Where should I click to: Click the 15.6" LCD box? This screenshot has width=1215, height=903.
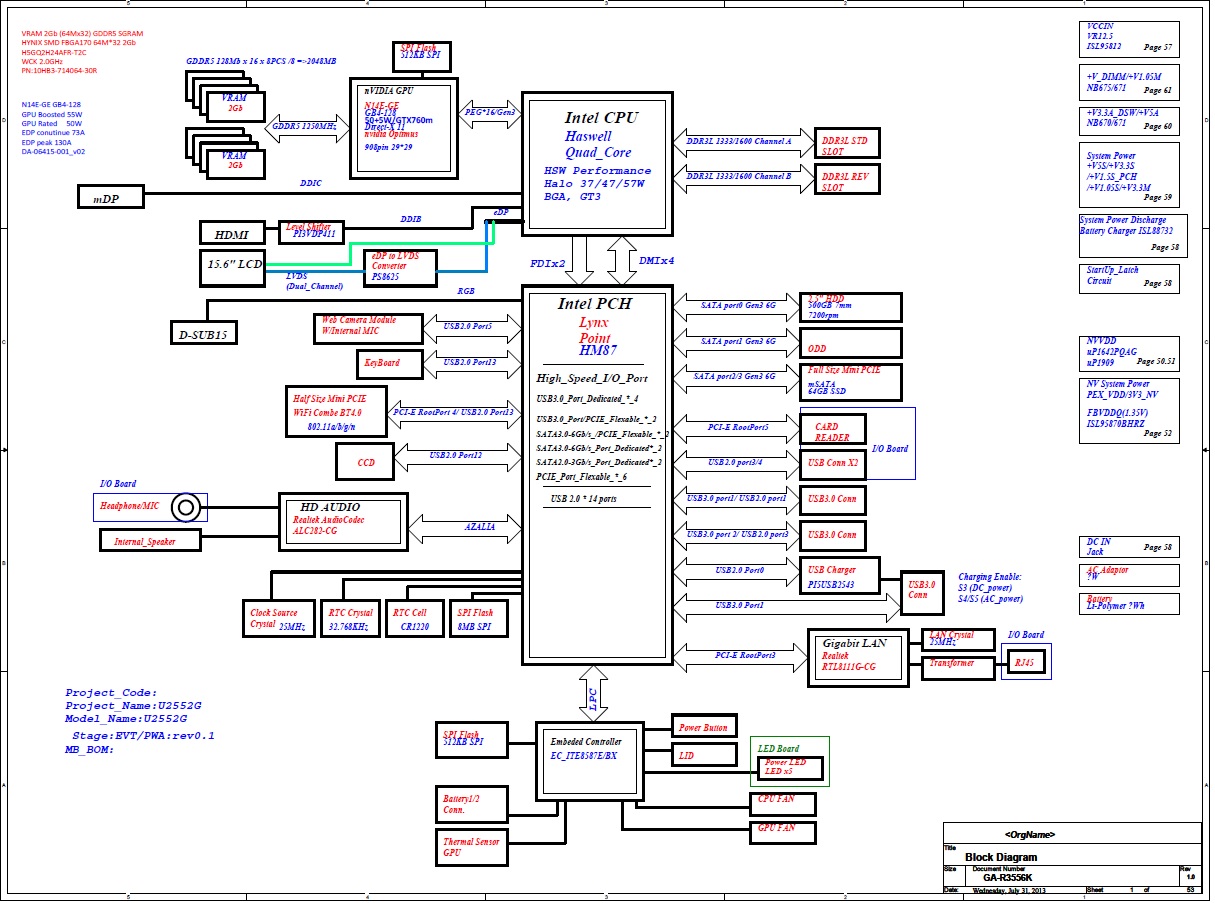tap(231, 268)
